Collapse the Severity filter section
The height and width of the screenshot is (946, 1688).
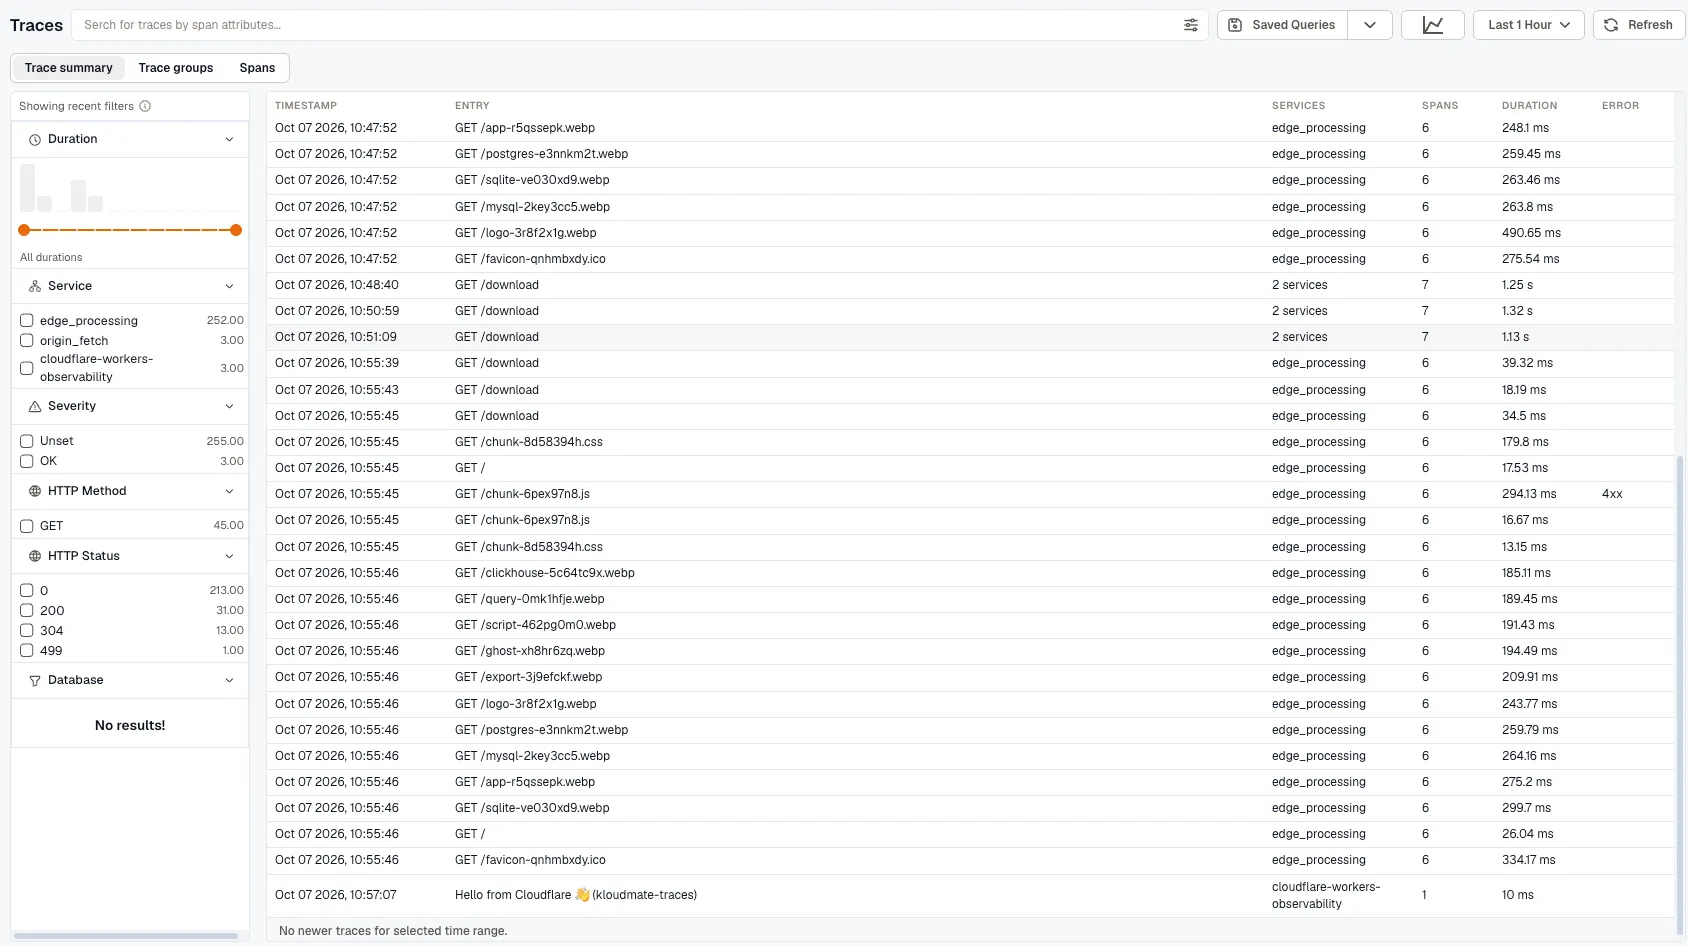tap(229, 406)
